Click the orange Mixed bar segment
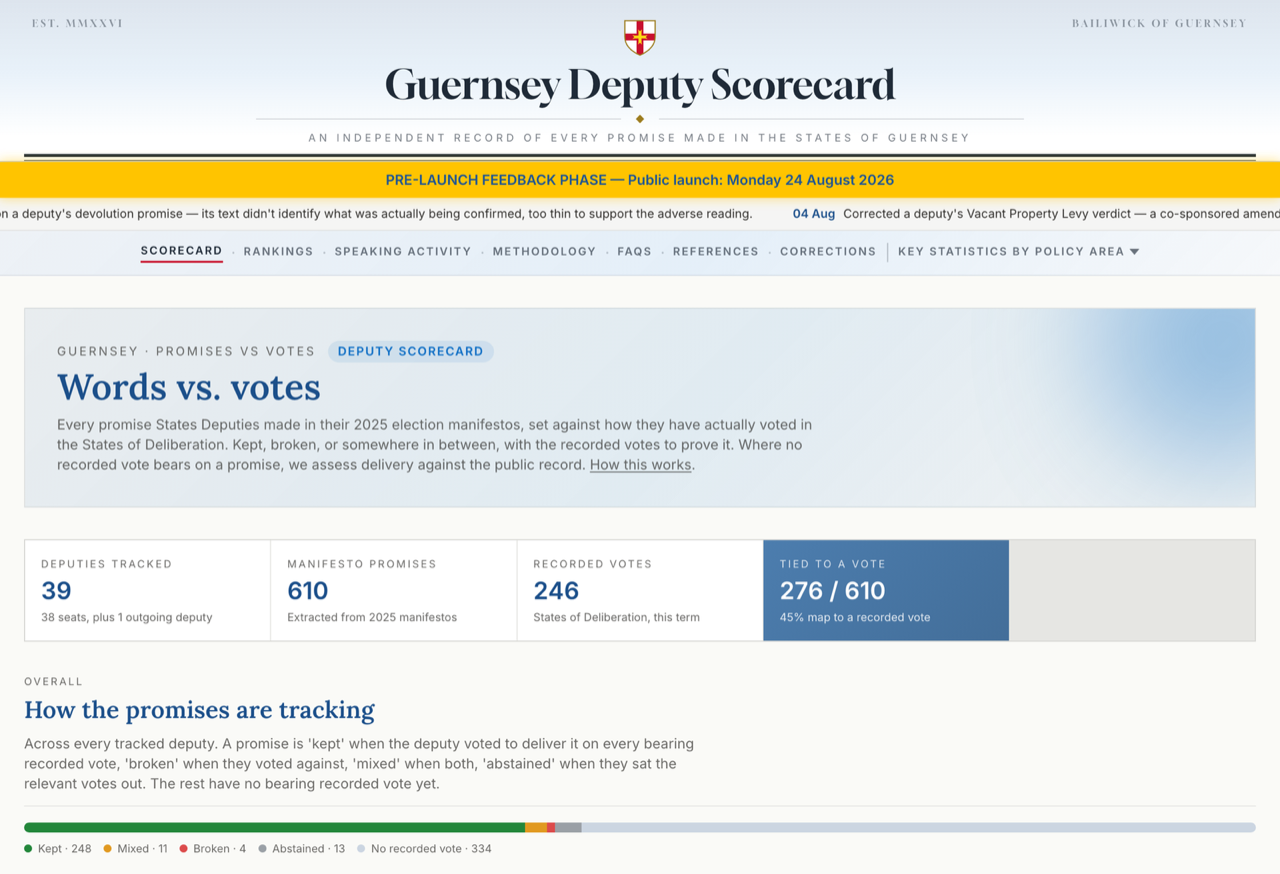 point(536,827)
